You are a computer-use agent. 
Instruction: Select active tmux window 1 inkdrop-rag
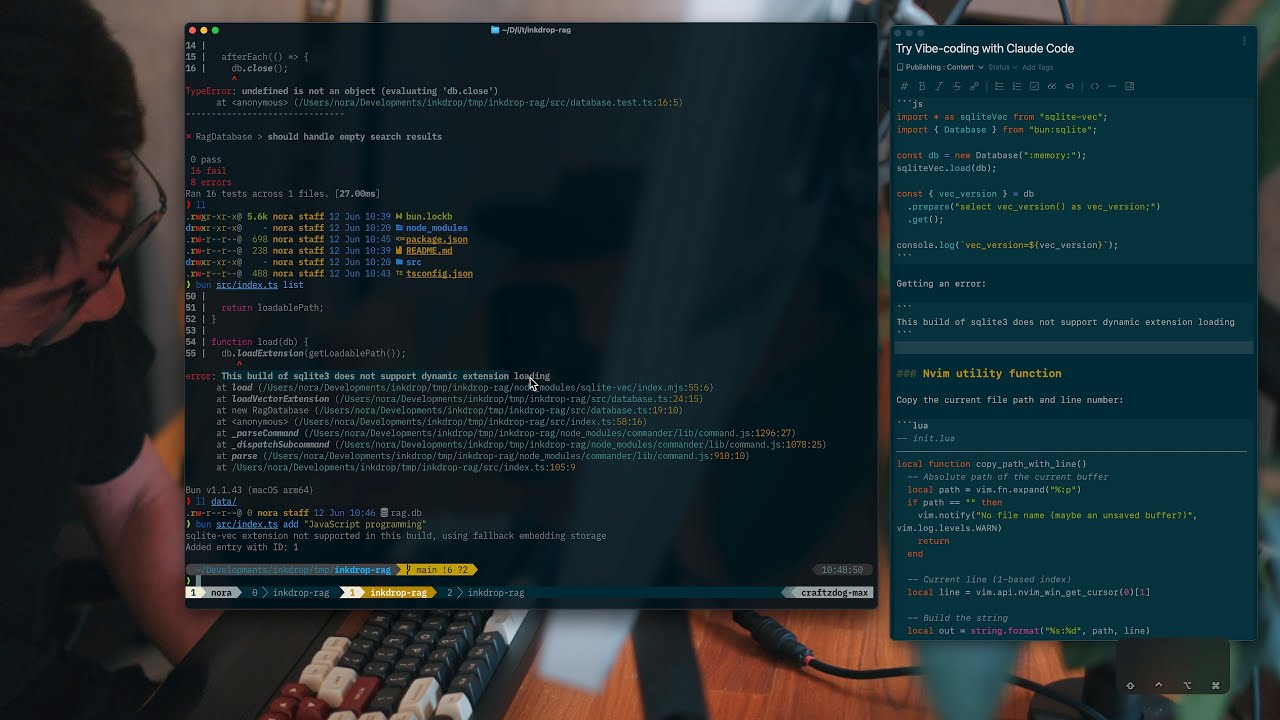pos(388,593)
